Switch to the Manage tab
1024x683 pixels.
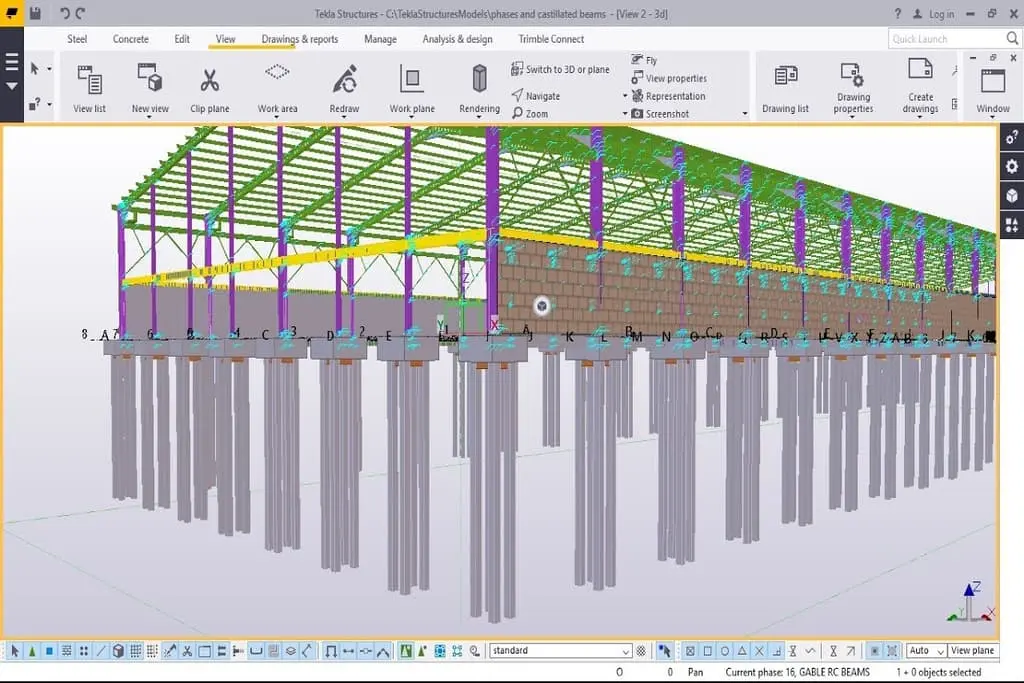pos(380,39)
